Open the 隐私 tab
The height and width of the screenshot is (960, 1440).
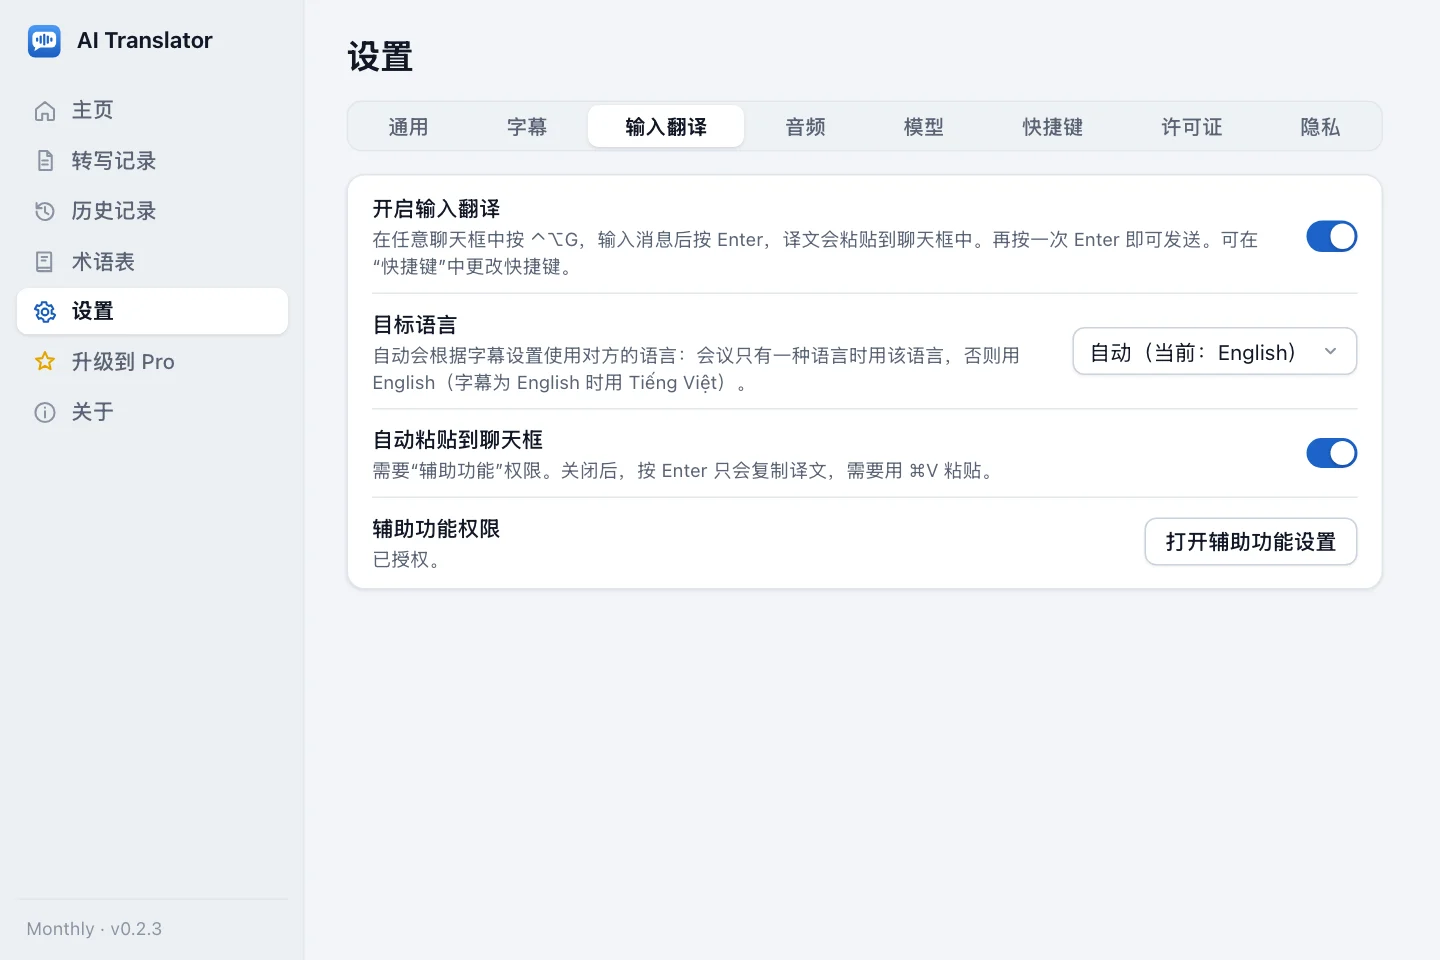point(1320,127)
